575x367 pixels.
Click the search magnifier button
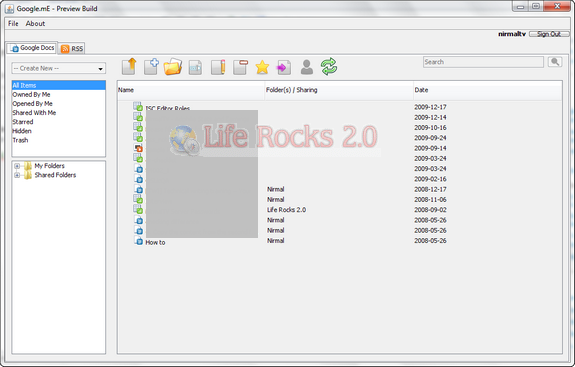point(555,62)
